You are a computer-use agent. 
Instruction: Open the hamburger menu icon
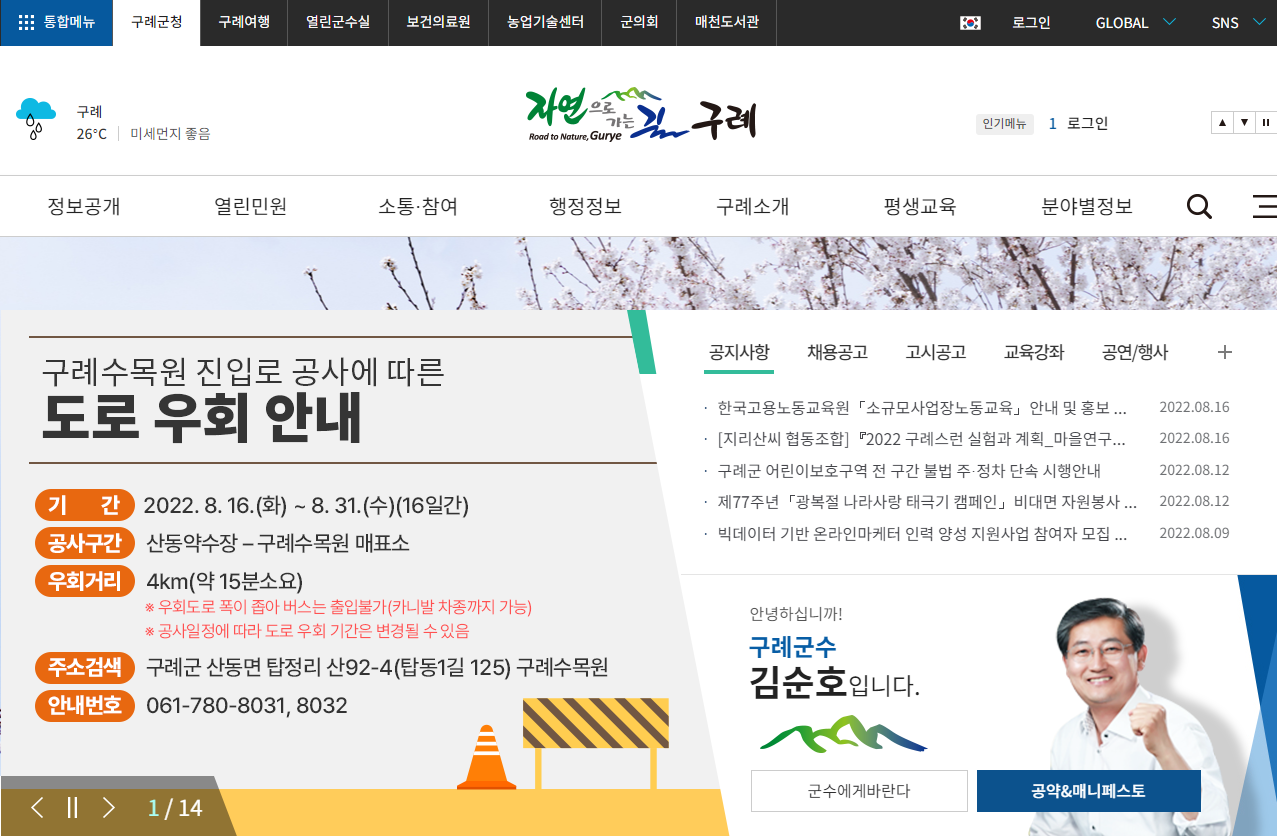[x=1264, y=206]
